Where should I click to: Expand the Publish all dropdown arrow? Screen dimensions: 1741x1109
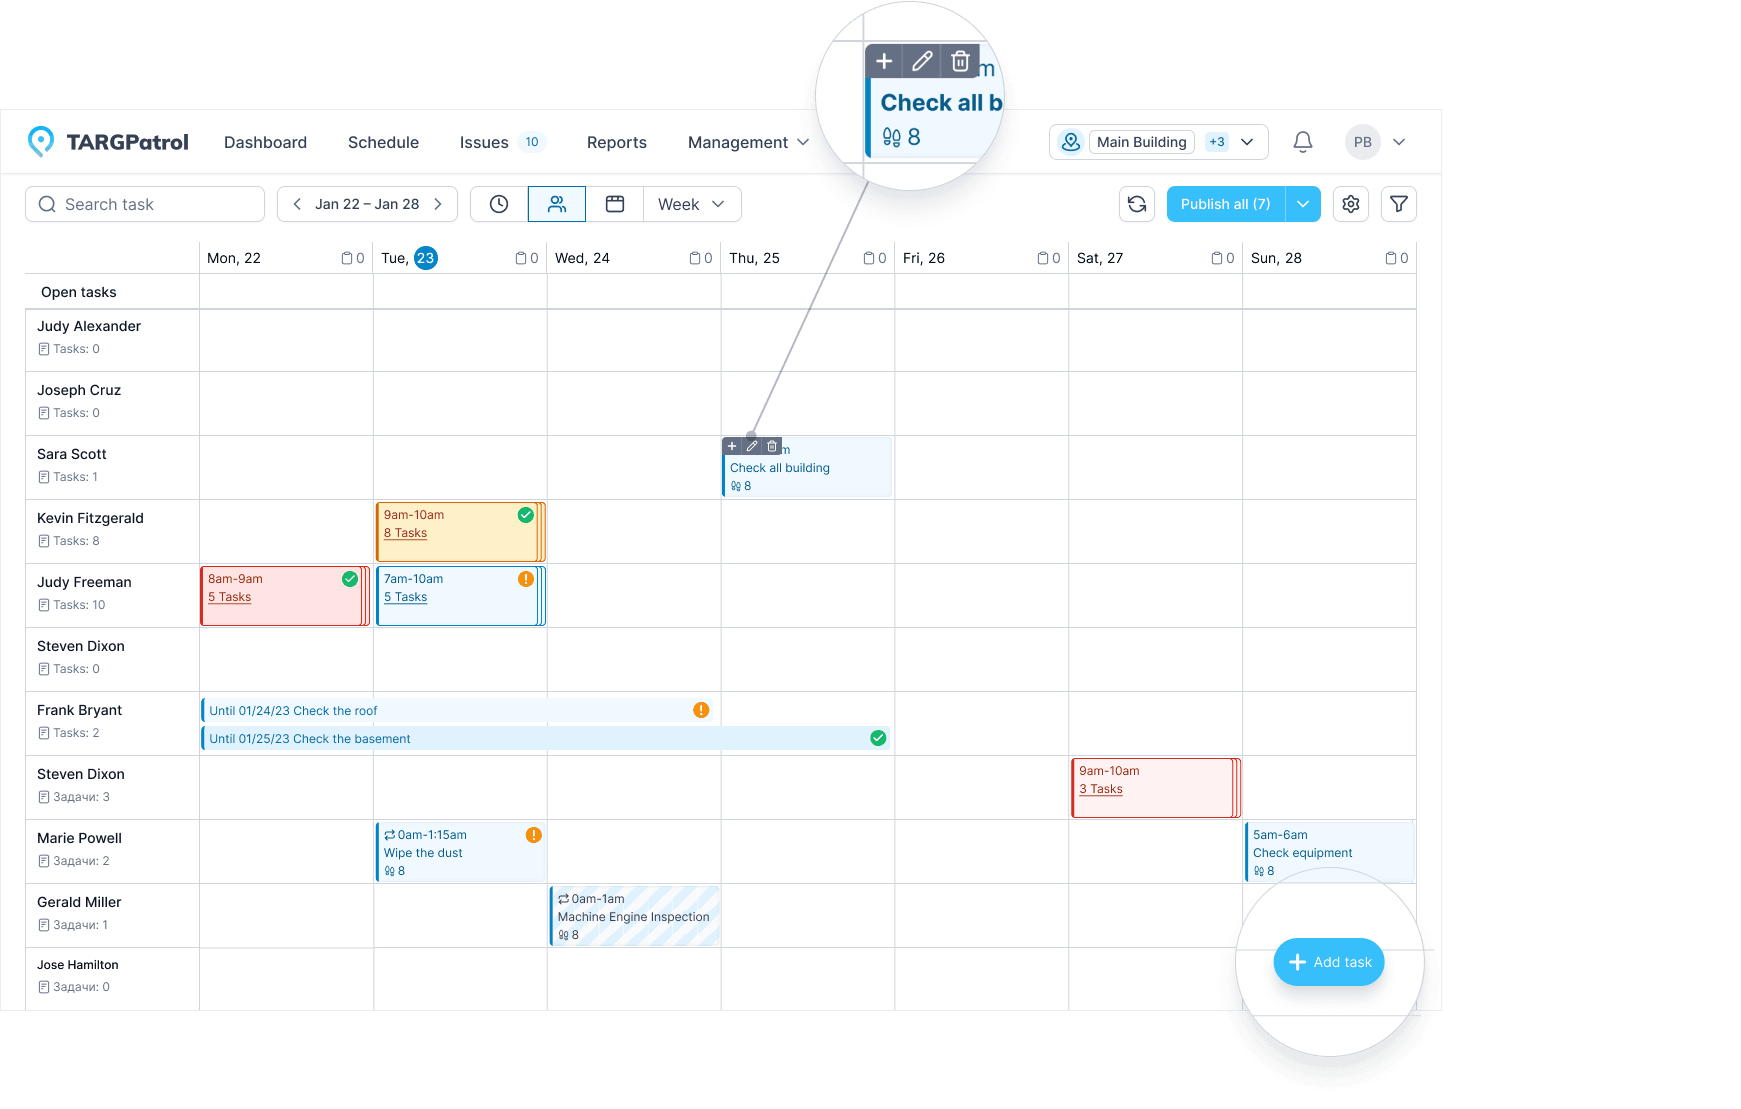[1303, 204]
